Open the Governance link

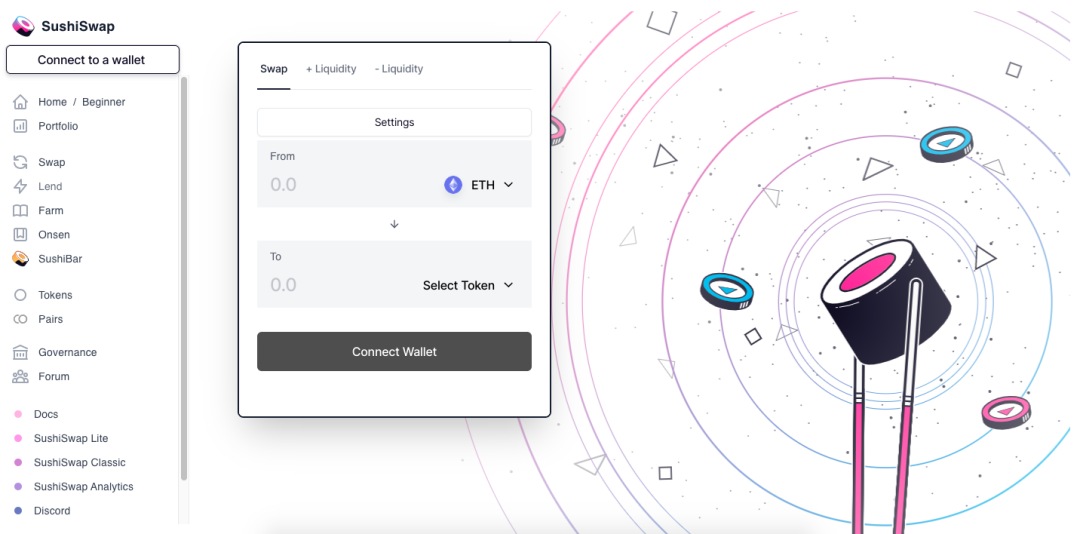click(x=68, y=352)
